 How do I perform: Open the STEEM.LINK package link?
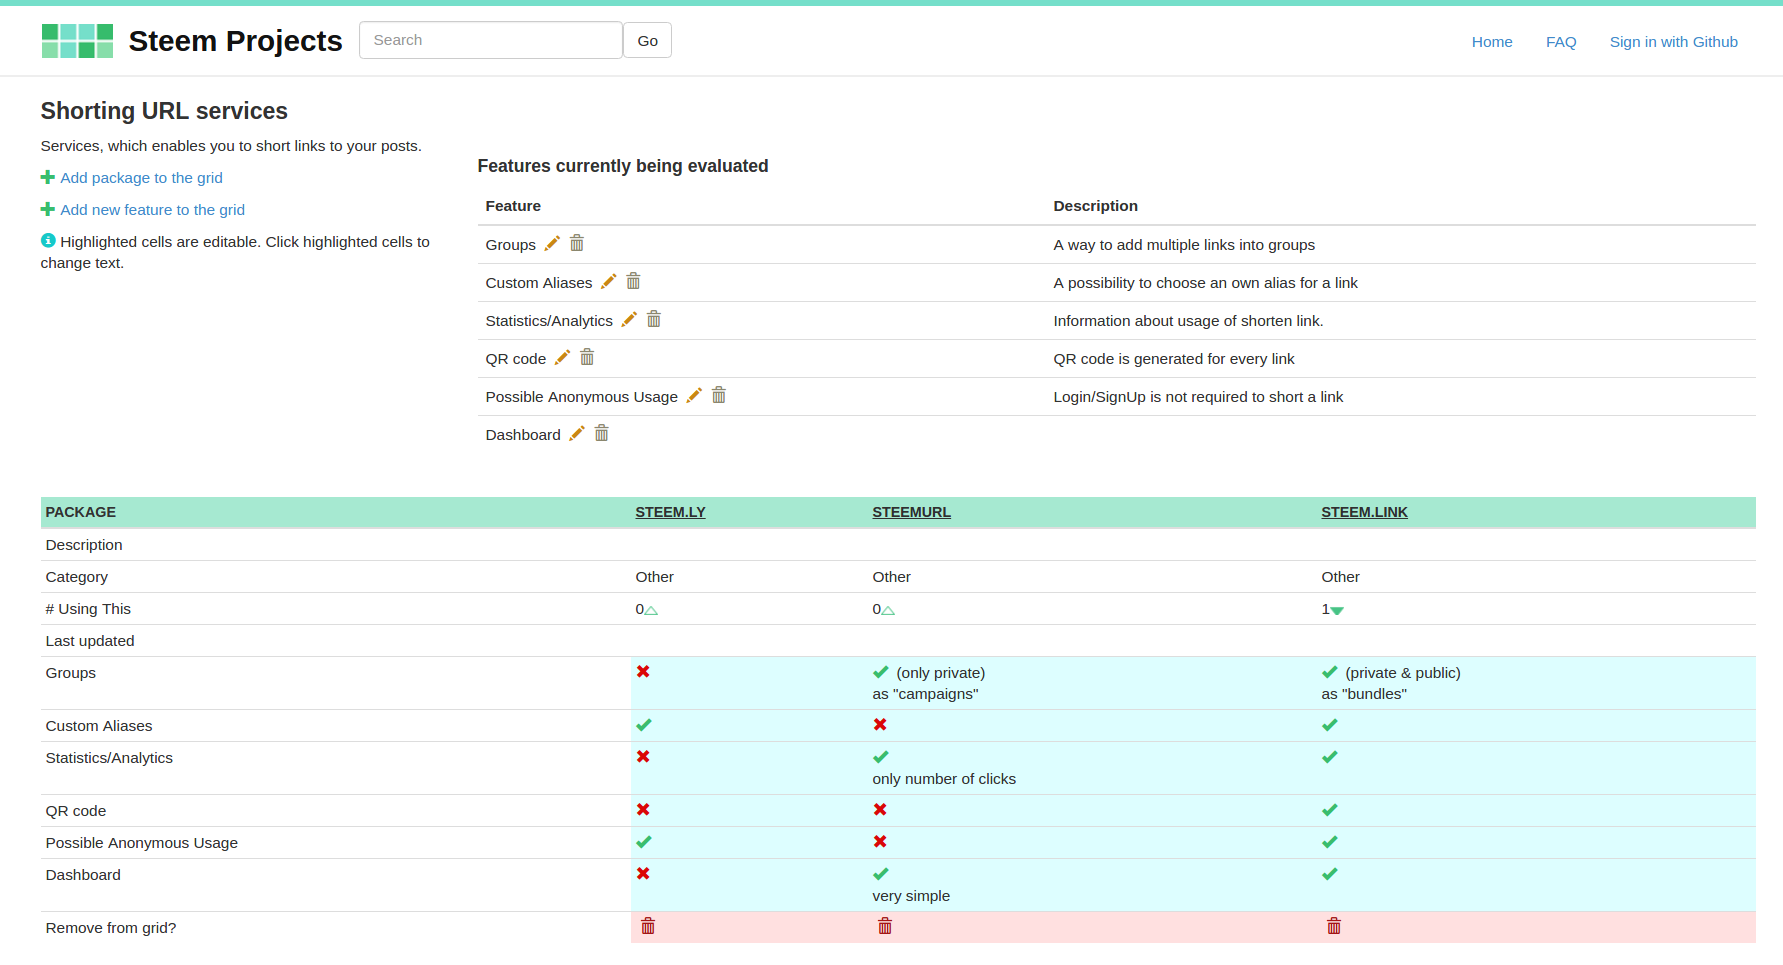[x=1365, y=512]
